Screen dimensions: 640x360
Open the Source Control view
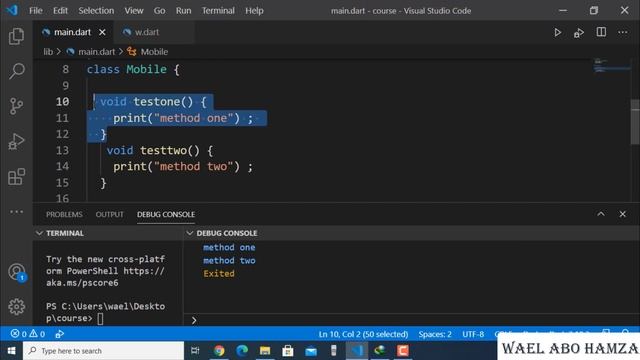16,106
